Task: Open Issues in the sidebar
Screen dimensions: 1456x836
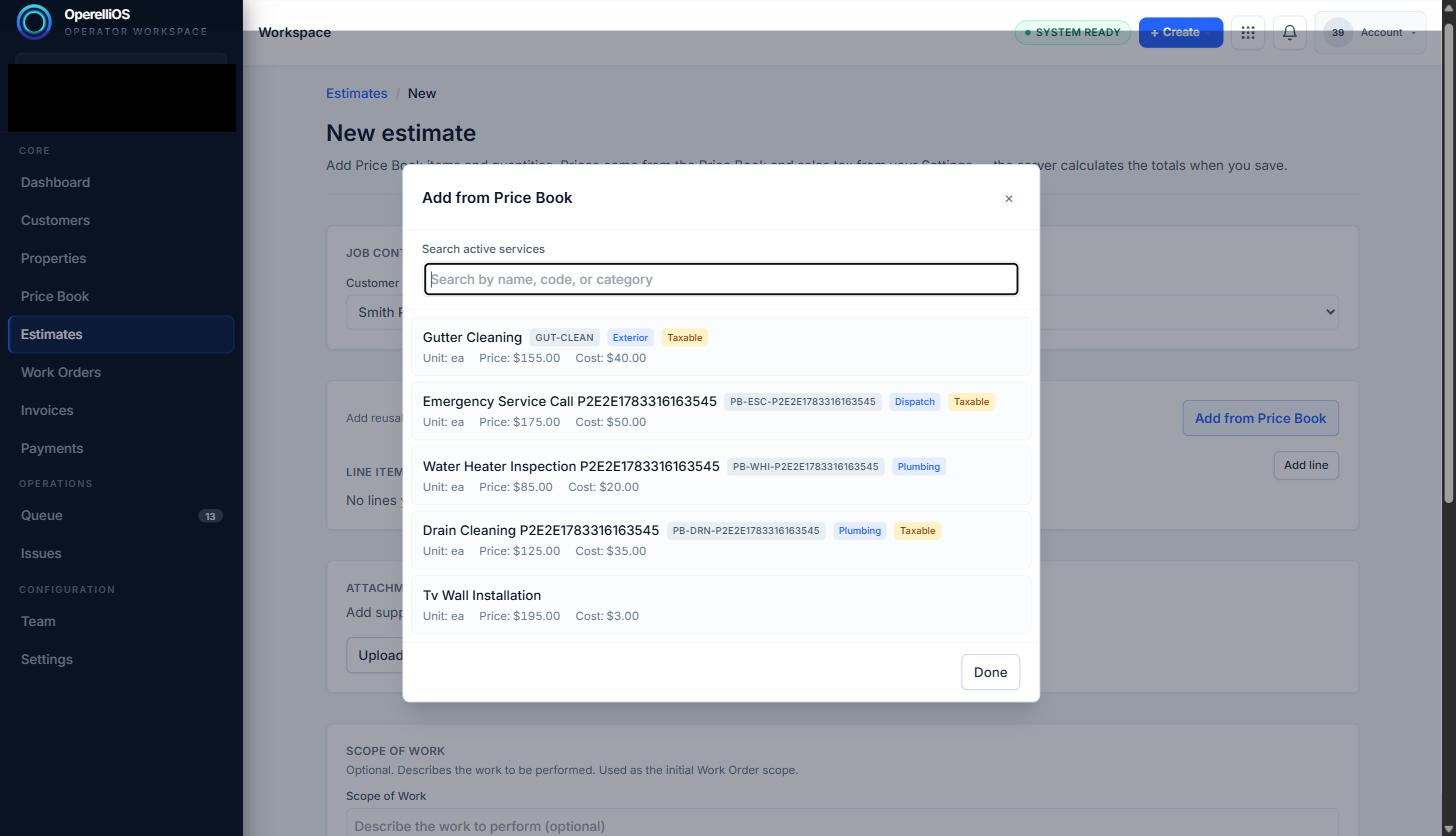Action: 121,553
